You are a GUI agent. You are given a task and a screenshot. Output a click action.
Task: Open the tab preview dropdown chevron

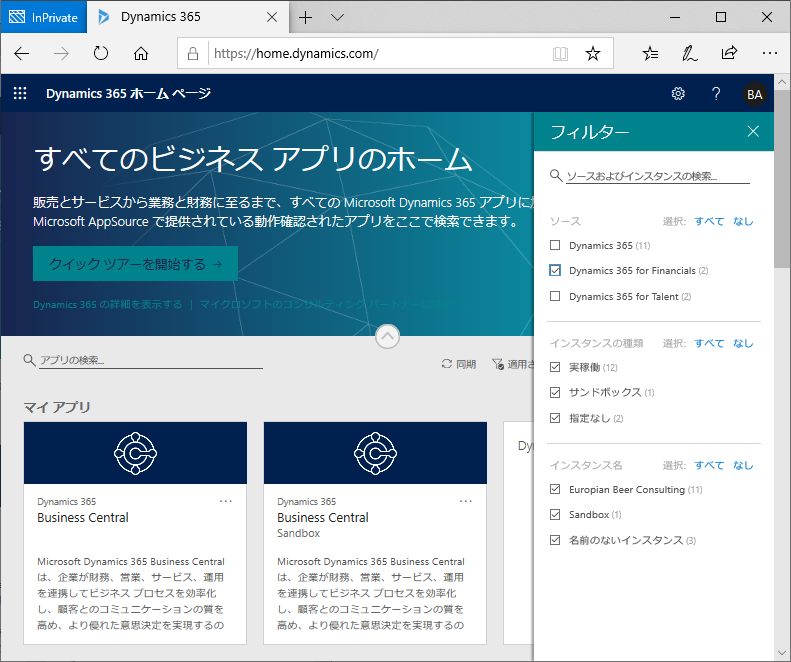point(337,18)
